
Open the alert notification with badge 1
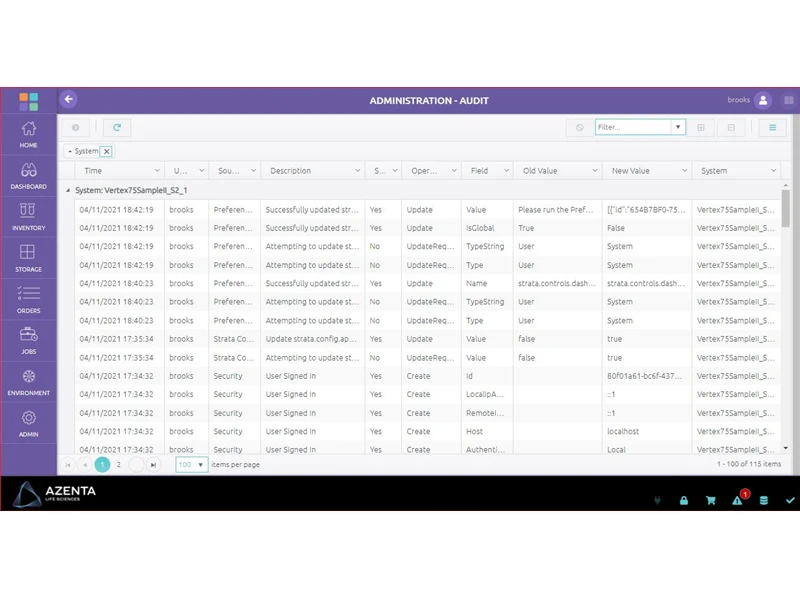[737, 501]
